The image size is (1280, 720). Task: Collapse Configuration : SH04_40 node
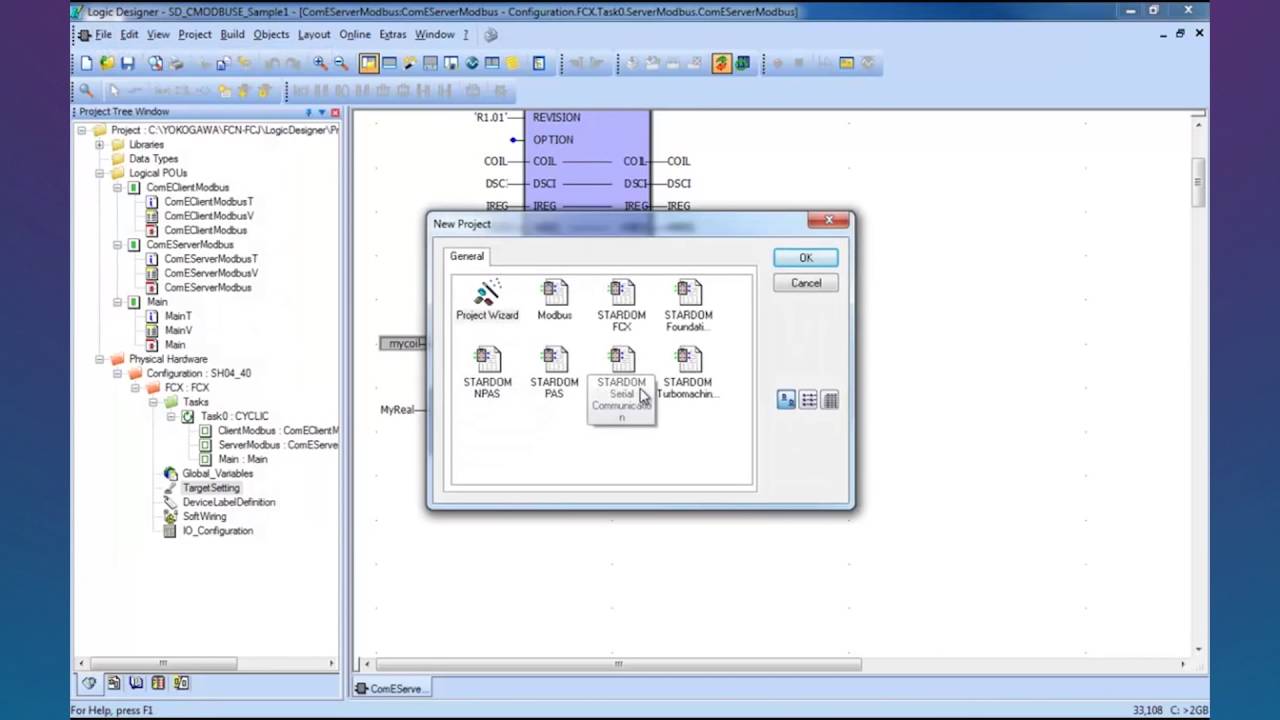coord(117,373)
